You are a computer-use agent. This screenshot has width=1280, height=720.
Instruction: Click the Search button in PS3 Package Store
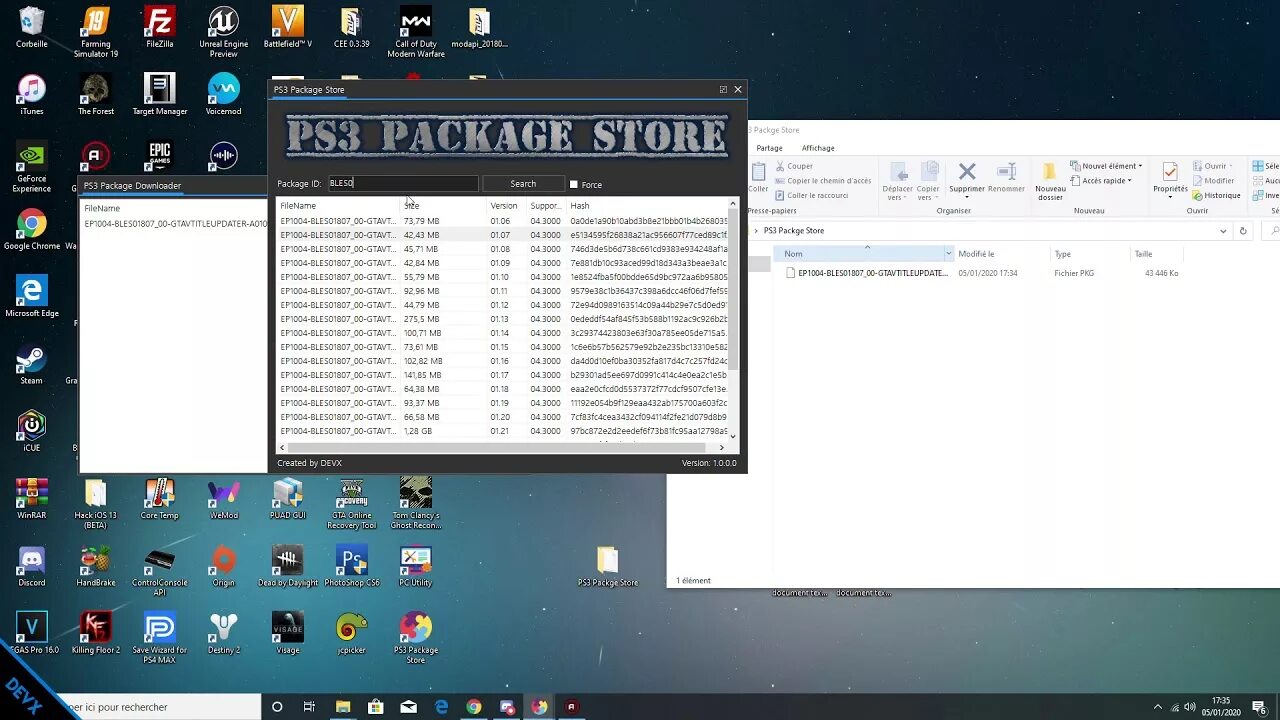(x=523, y=184)
